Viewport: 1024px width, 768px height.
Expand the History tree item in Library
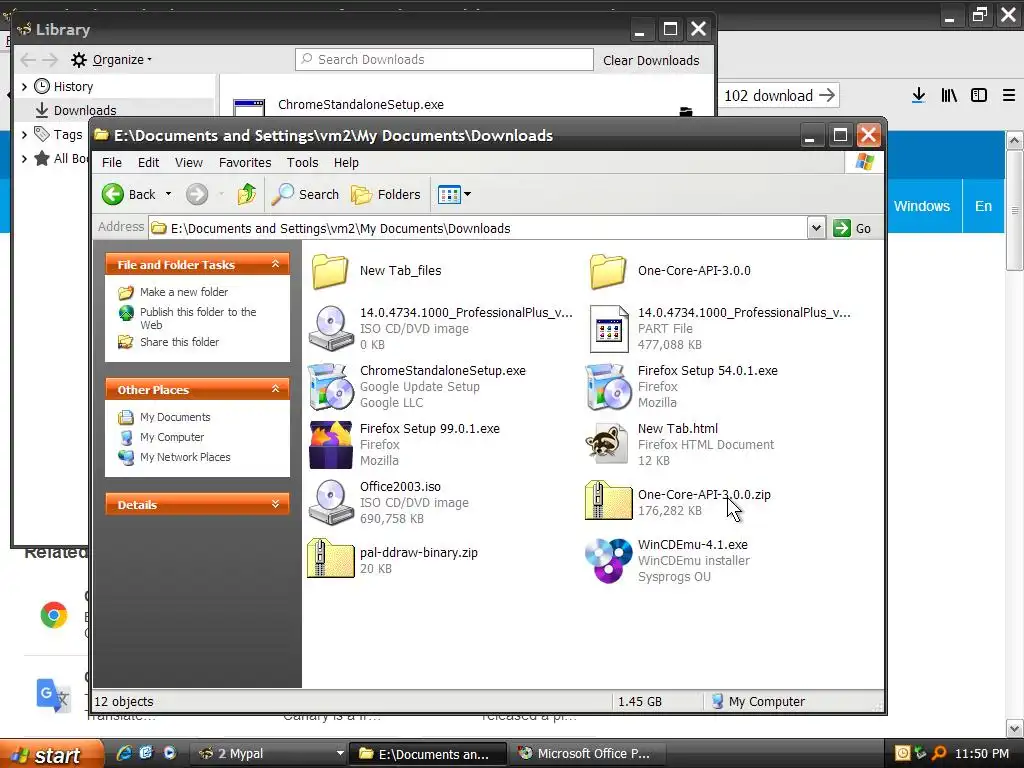point(24,86)
